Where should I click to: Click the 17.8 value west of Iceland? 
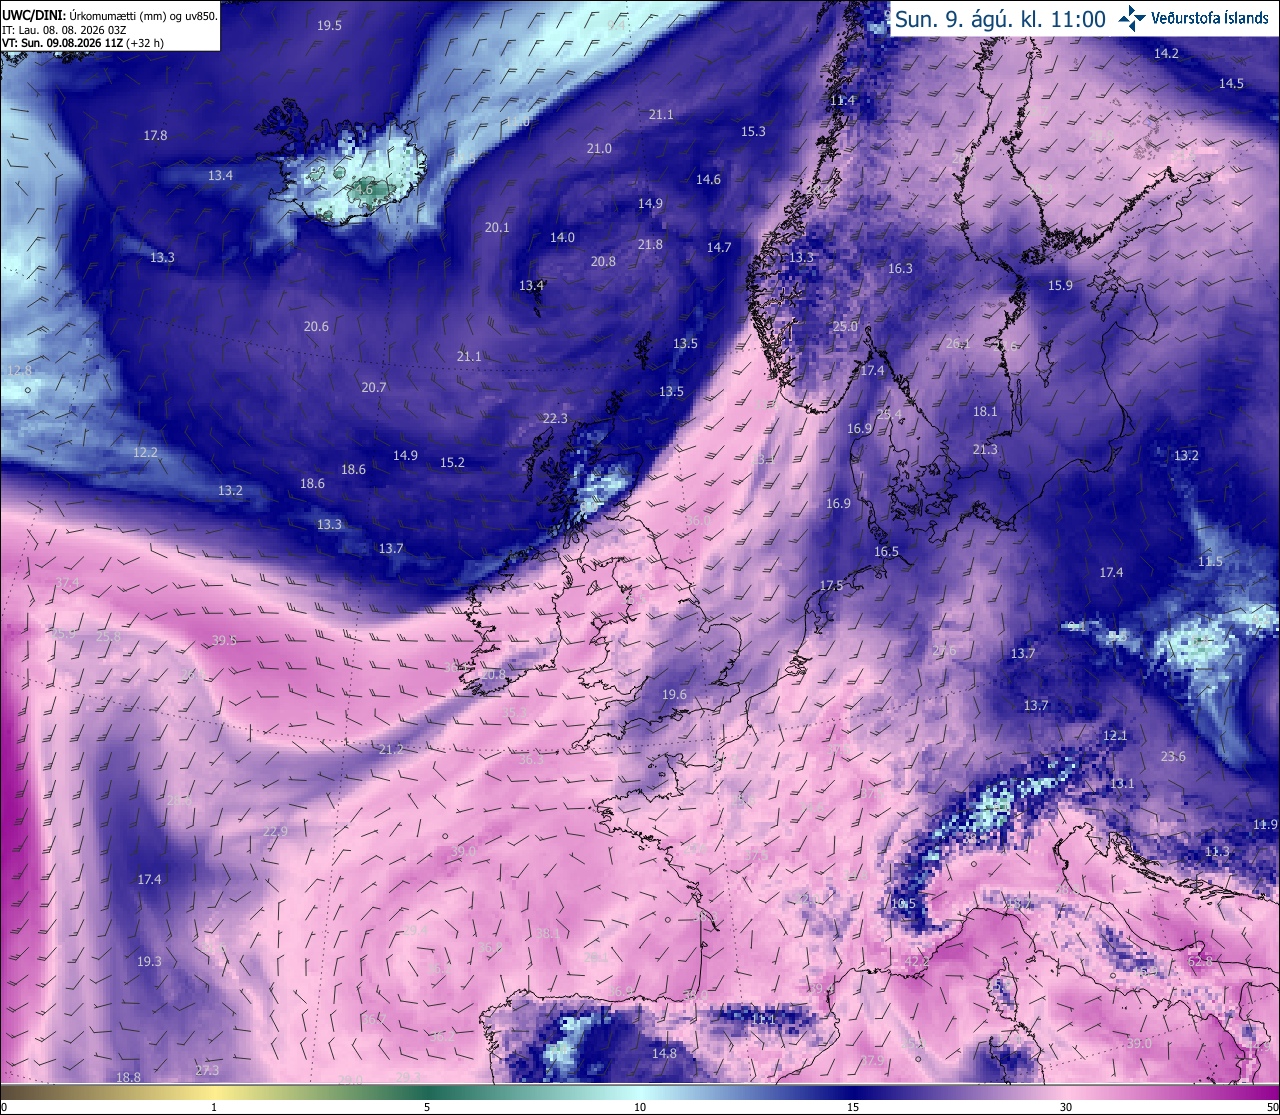click(155, 135)
